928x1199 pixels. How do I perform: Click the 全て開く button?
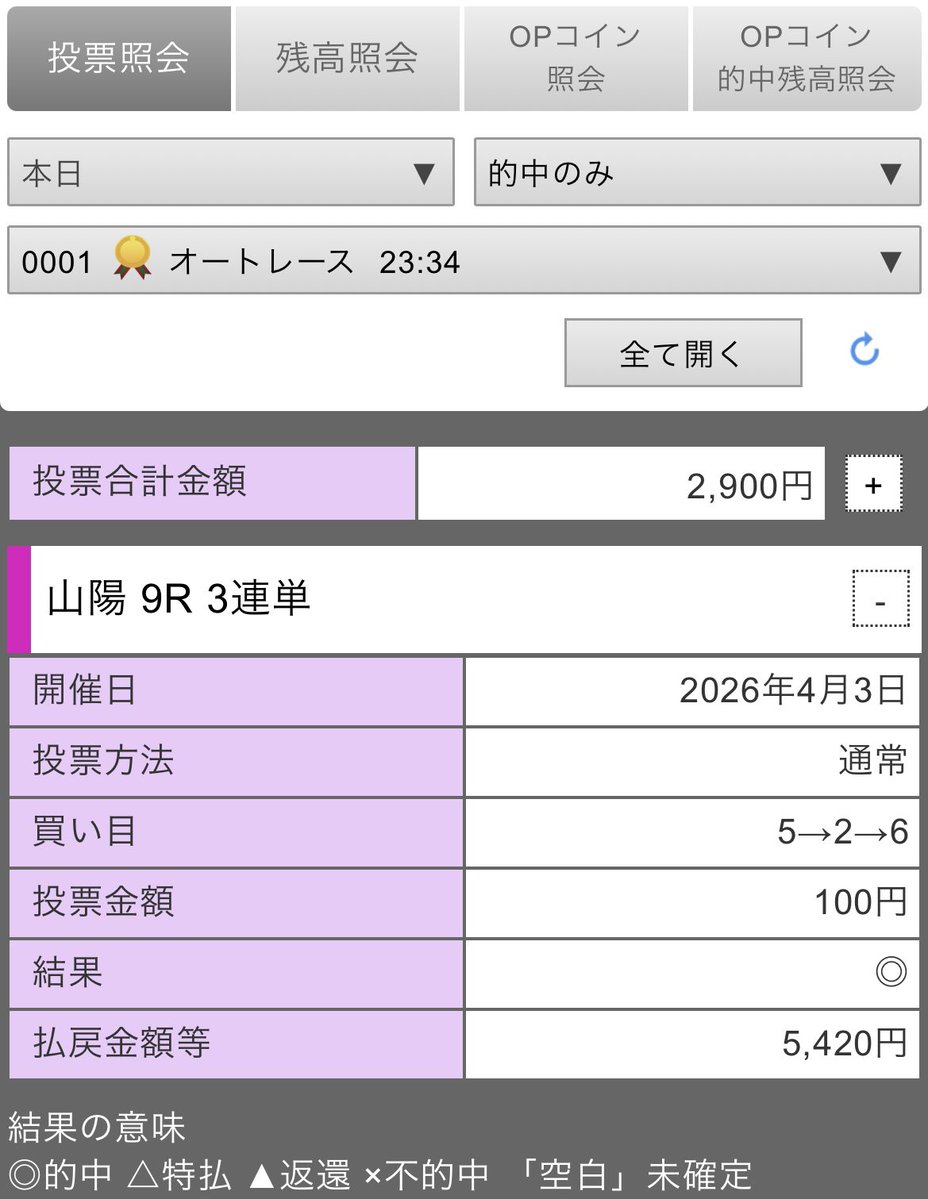point(683,352)
